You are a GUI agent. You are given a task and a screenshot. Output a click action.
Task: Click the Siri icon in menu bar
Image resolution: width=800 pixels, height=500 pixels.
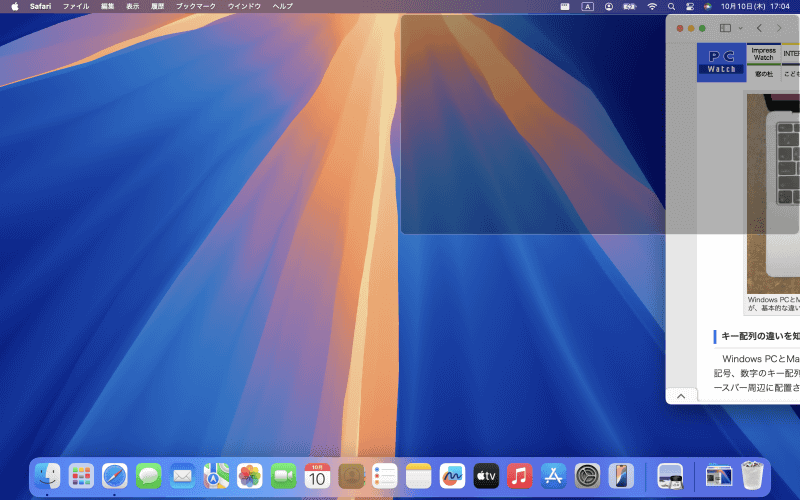click(708, 7)
